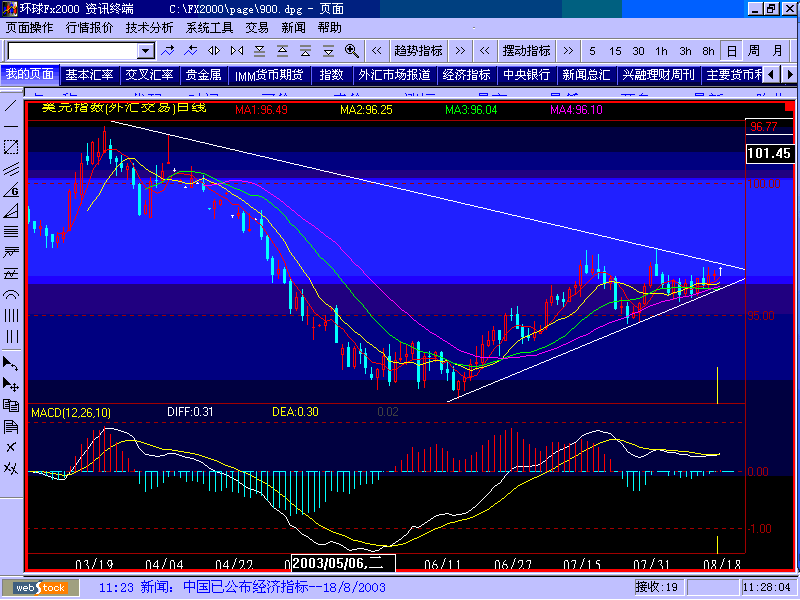
Task: Open the 系统工具 menu
Action: pyautogui.click(x=209, y=28)
